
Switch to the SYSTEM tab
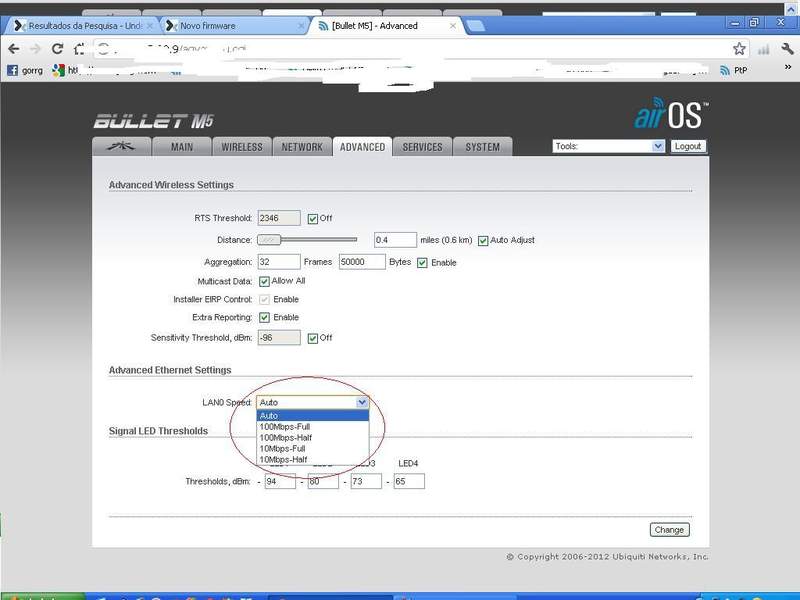point(483,147)
